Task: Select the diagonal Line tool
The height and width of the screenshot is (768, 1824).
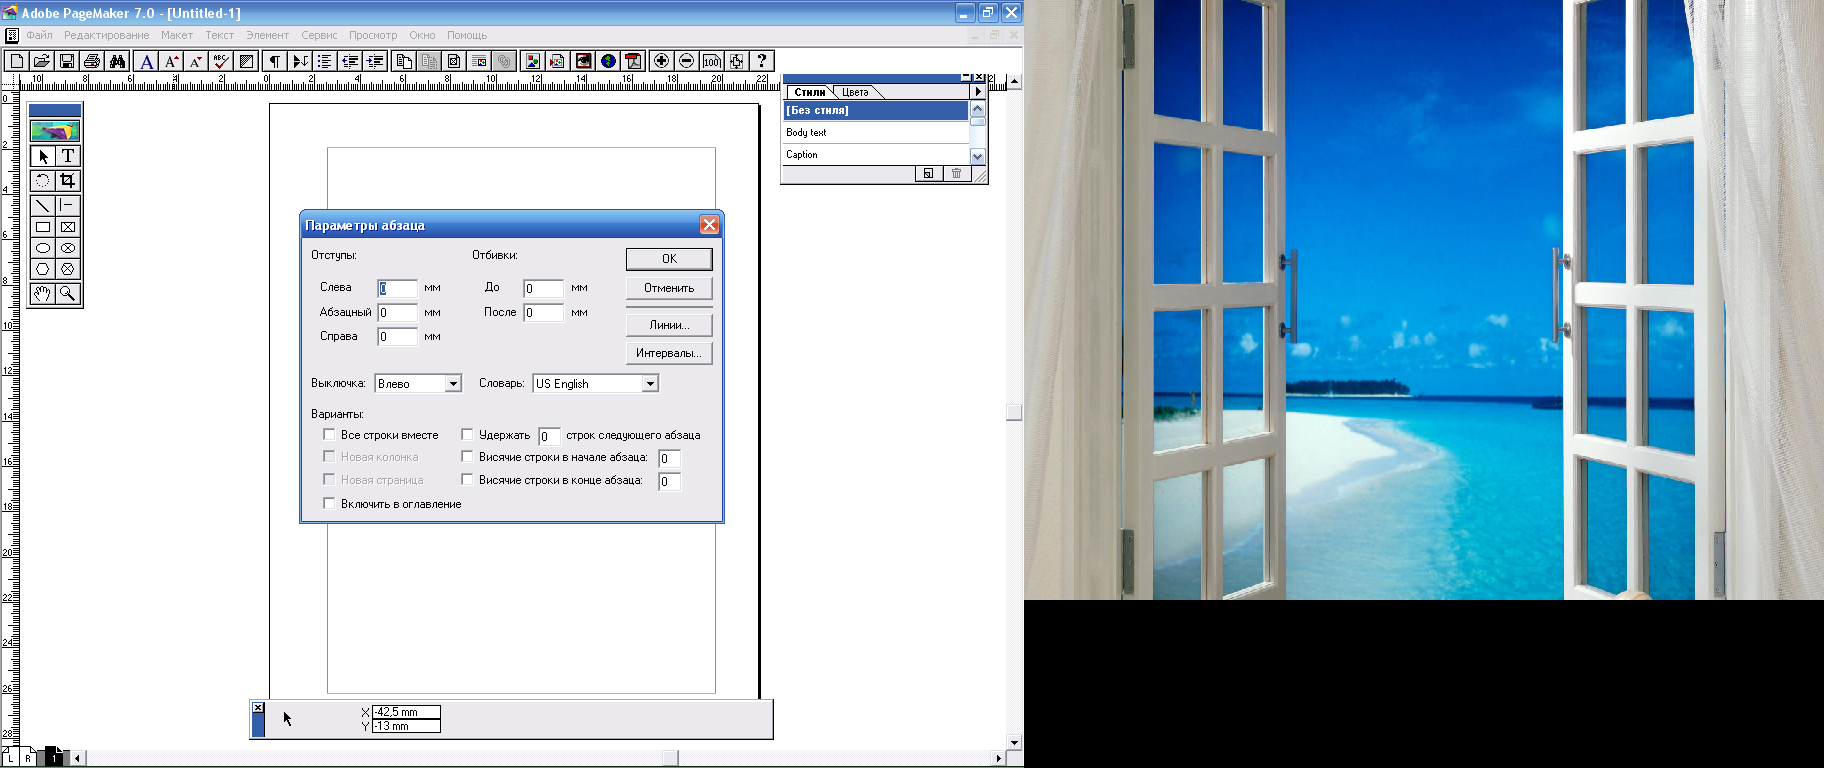Action: click(x=43, y=205)
